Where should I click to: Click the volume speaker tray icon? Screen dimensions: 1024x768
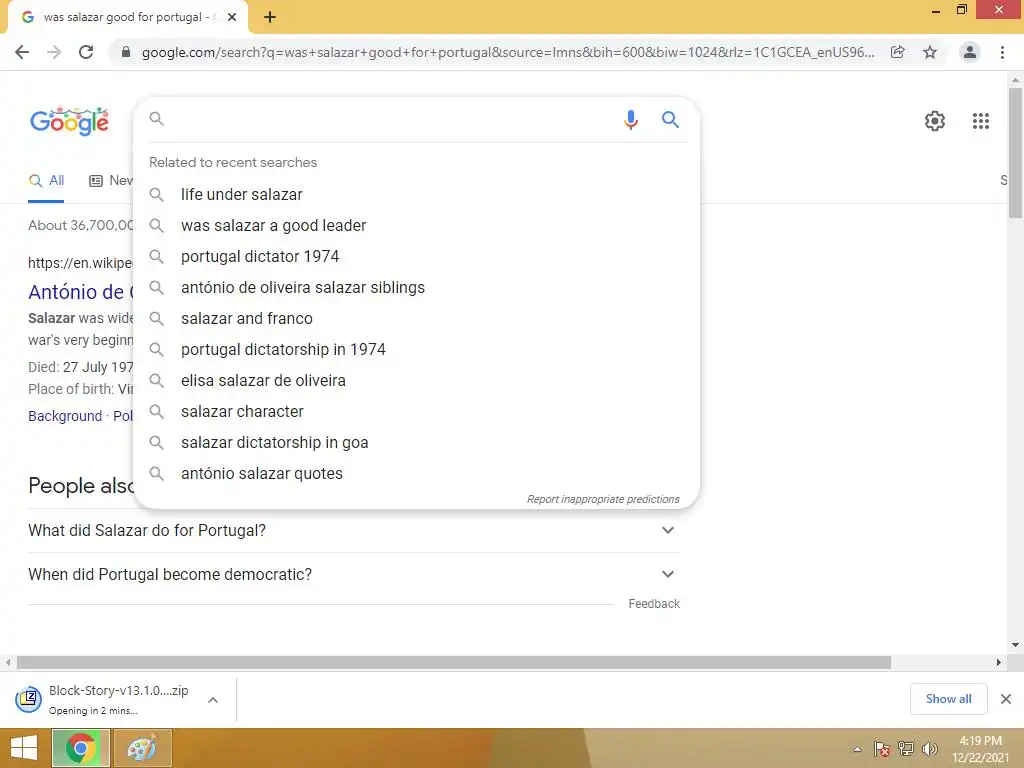coord(929,749)
